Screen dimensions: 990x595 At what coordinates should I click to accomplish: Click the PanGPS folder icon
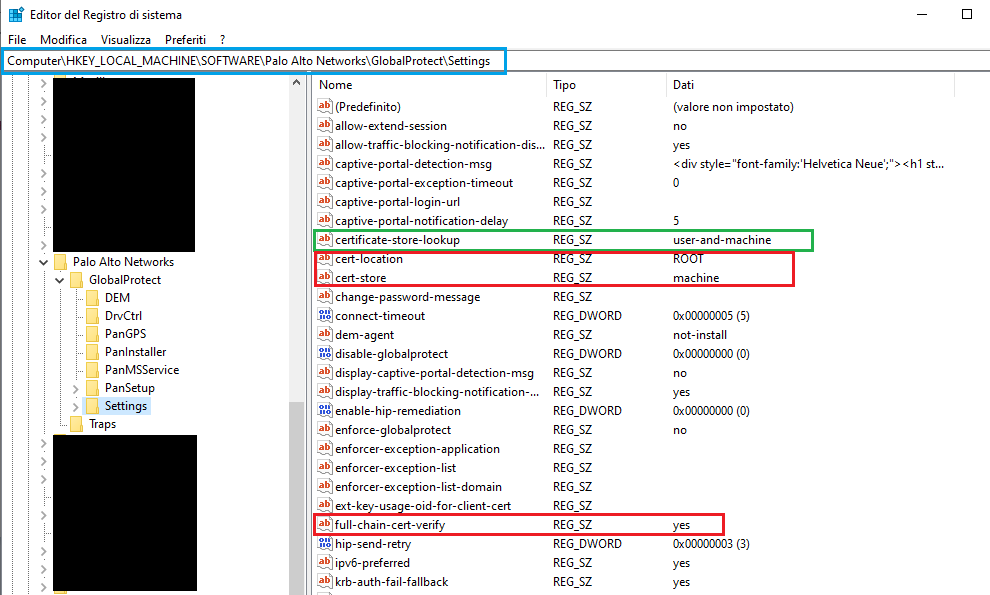(x=92, y=334)
